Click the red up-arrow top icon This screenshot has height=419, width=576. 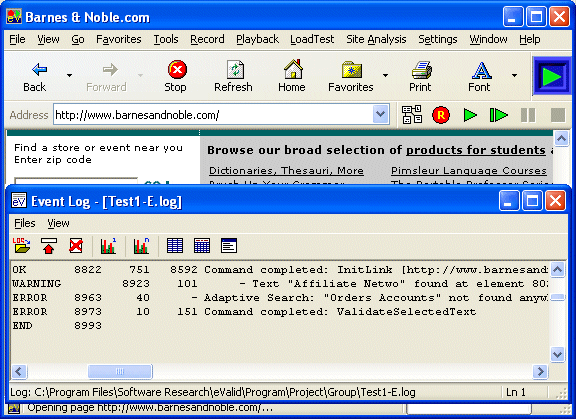[49, 245]
